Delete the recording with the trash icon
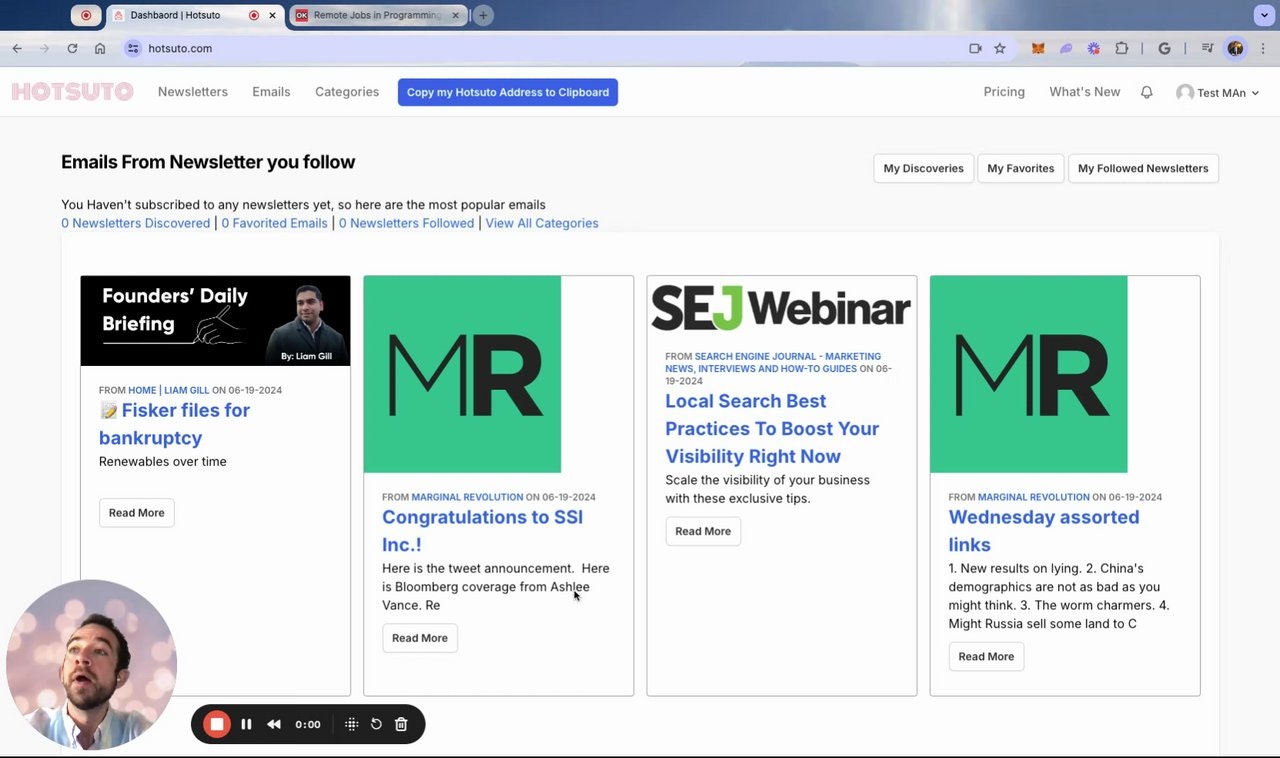The height and width of the screenshot is (758, 1280). click(x=401, y=724)
